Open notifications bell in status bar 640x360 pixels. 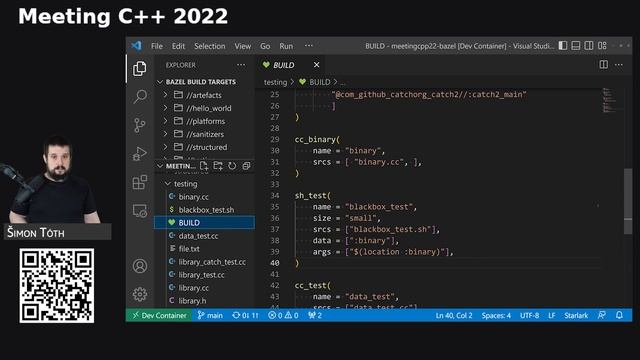pos(619,315)
